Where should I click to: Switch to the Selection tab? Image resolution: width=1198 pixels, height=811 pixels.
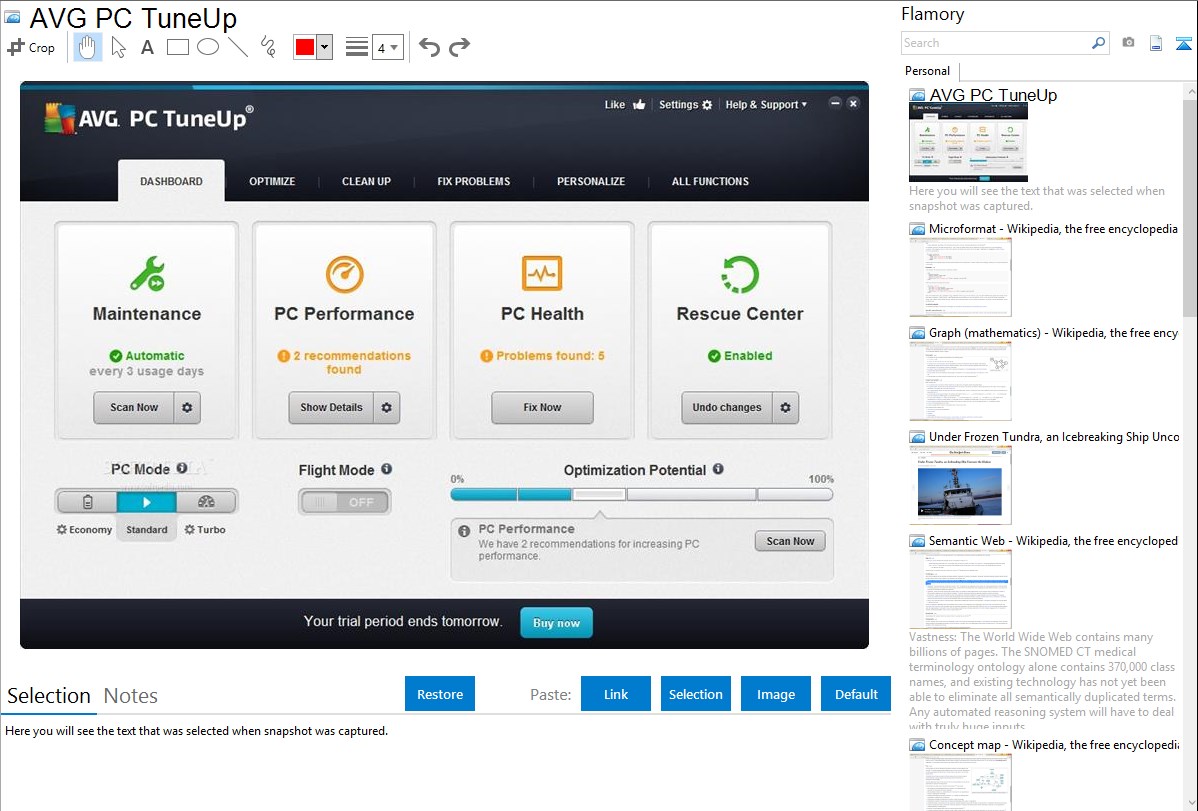49,696
